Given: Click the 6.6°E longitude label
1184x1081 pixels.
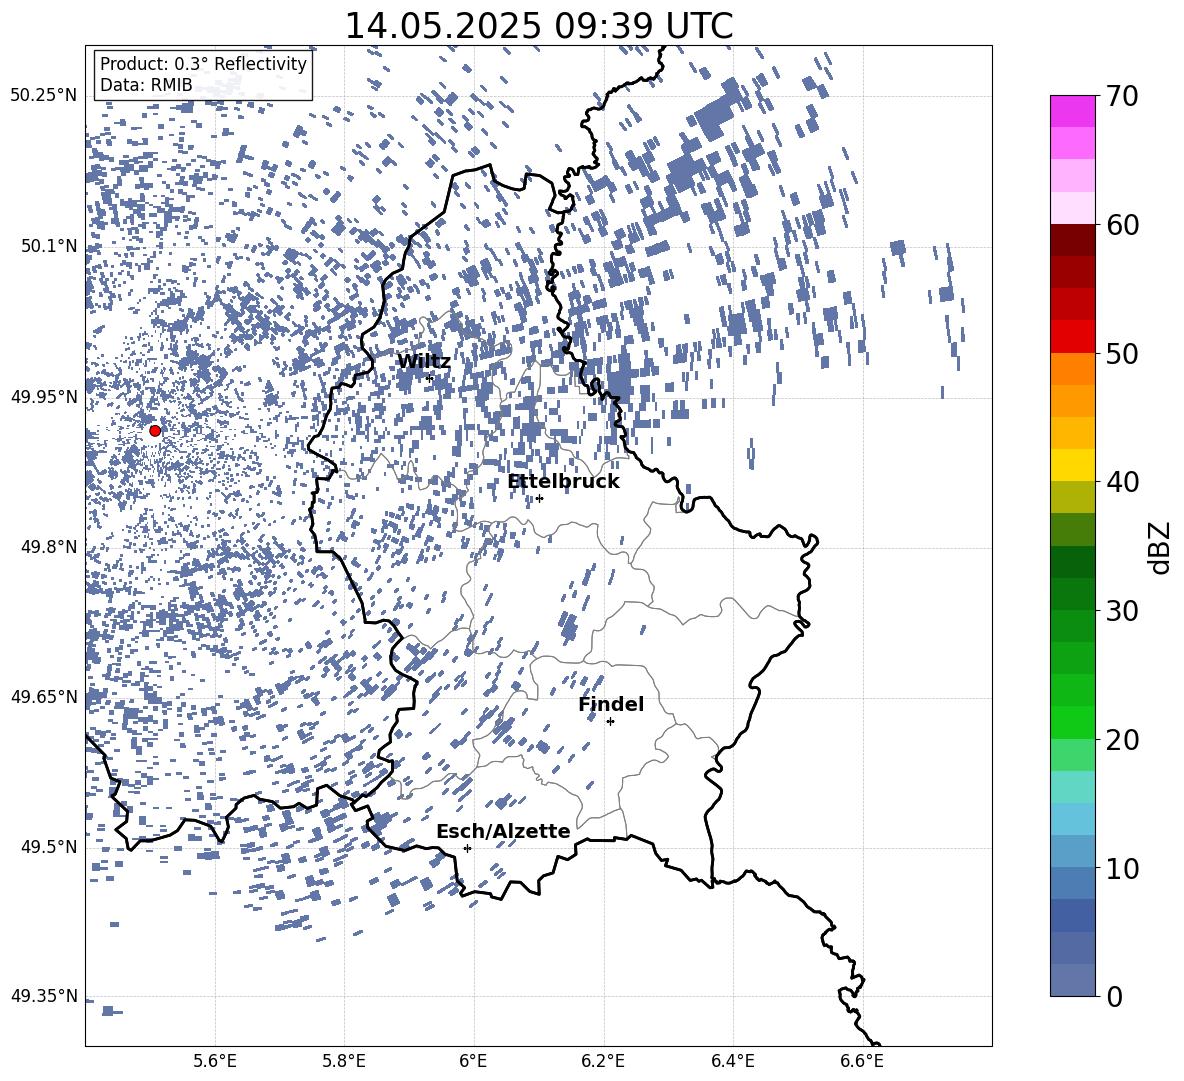Looking at the screenshot, I should click(862, 1061).
